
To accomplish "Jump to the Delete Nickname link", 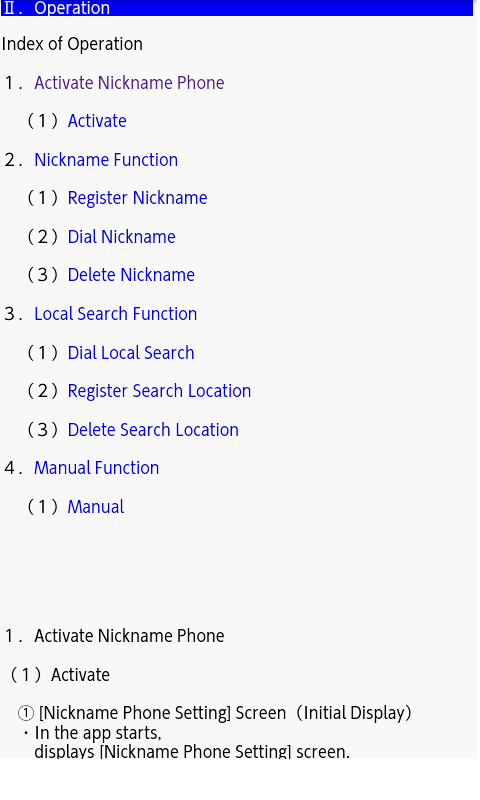I will (x=131, y=275).
